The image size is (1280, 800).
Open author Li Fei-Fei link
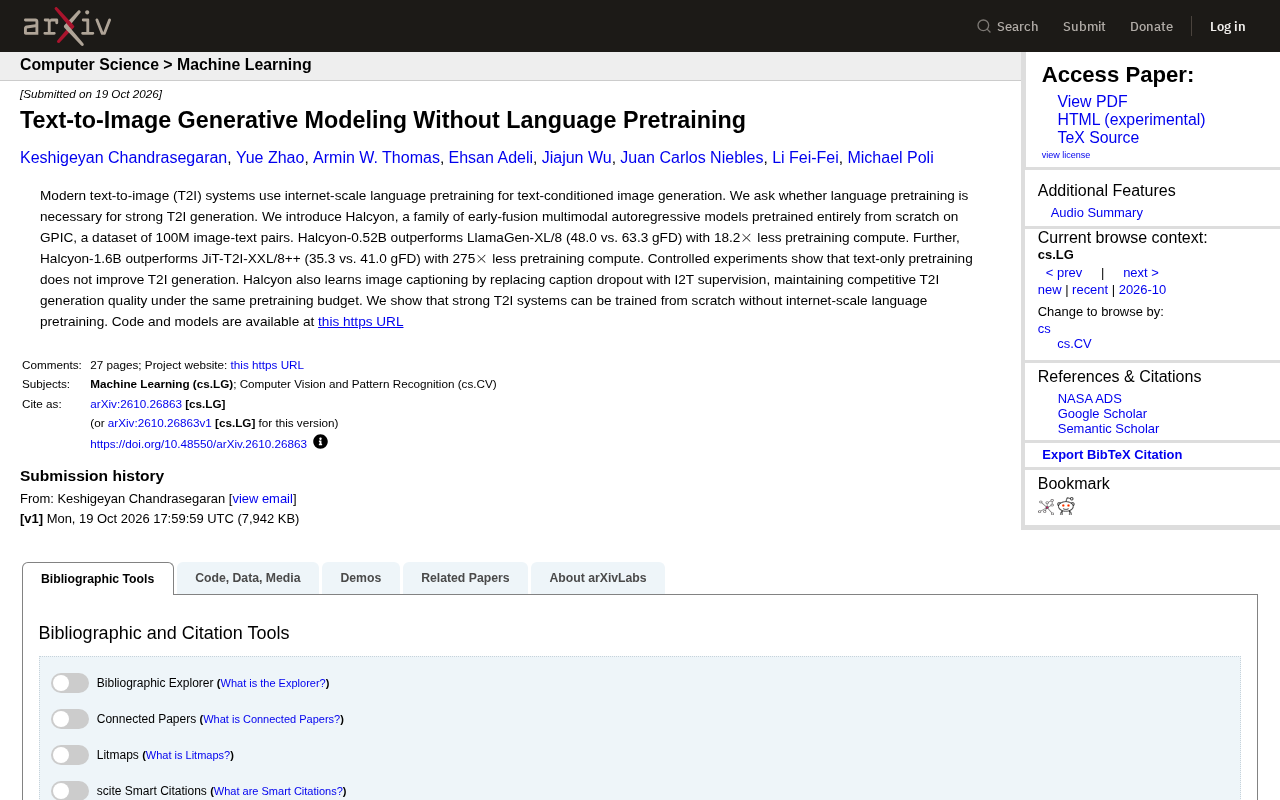[805, 158]
